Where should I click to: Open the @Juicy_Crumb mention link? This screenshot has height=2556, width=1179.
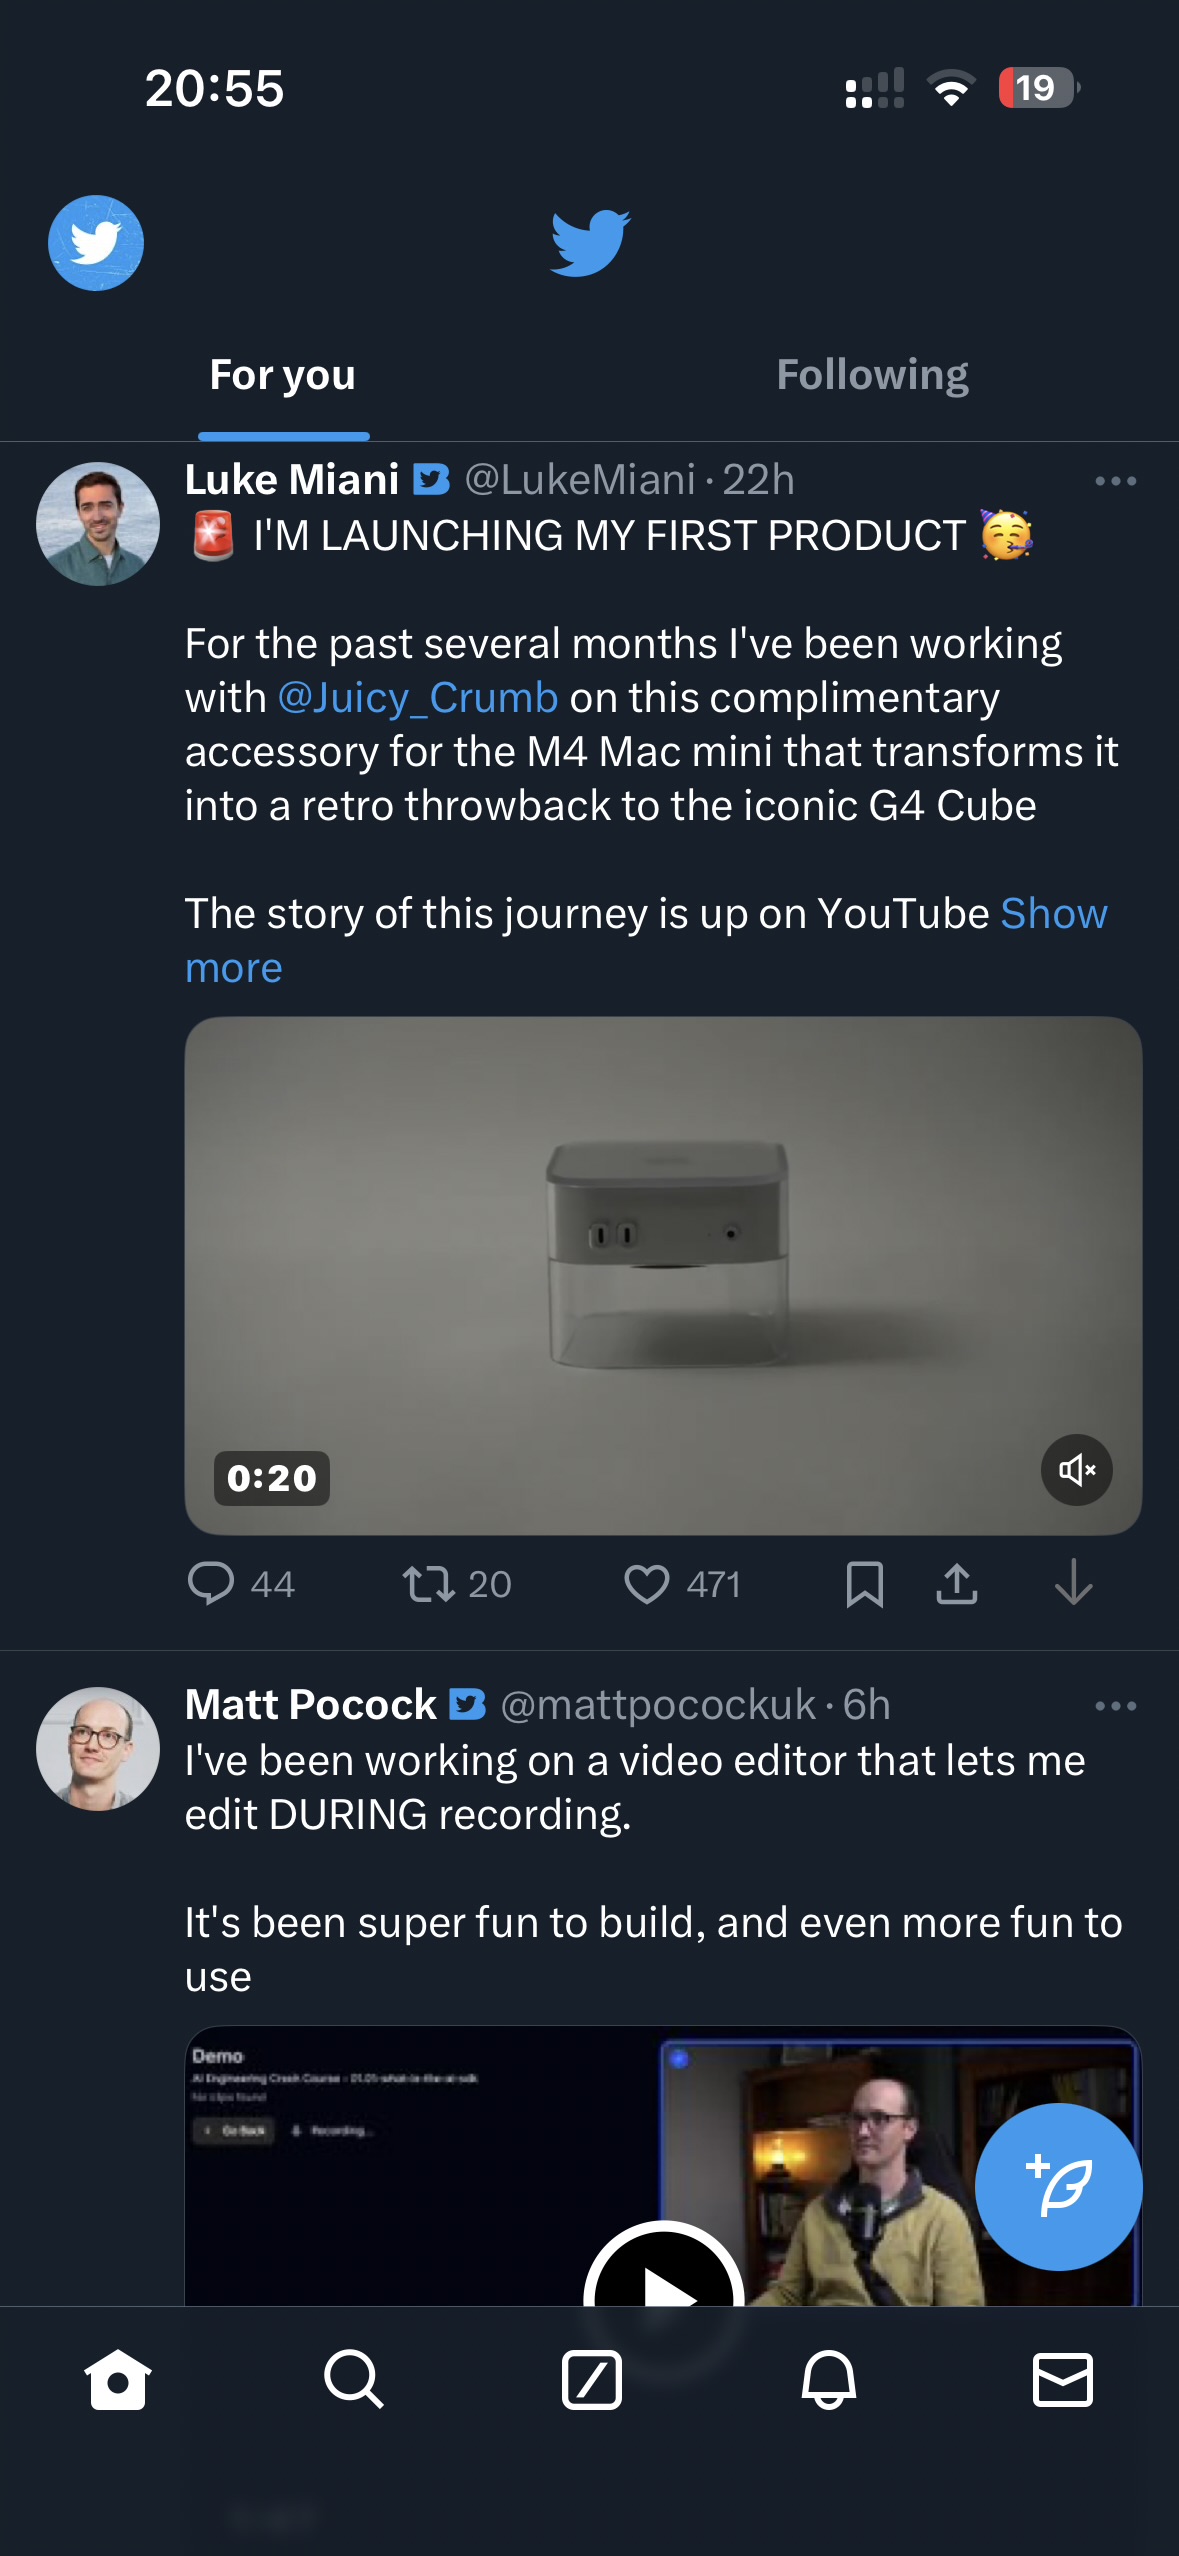pos(417,698)
